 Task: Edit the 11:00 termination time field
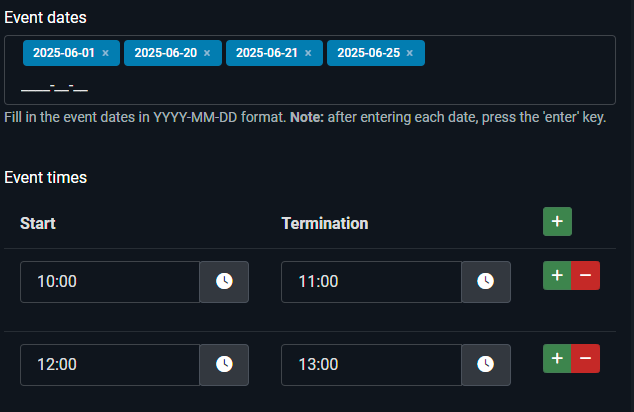(371, 282)
